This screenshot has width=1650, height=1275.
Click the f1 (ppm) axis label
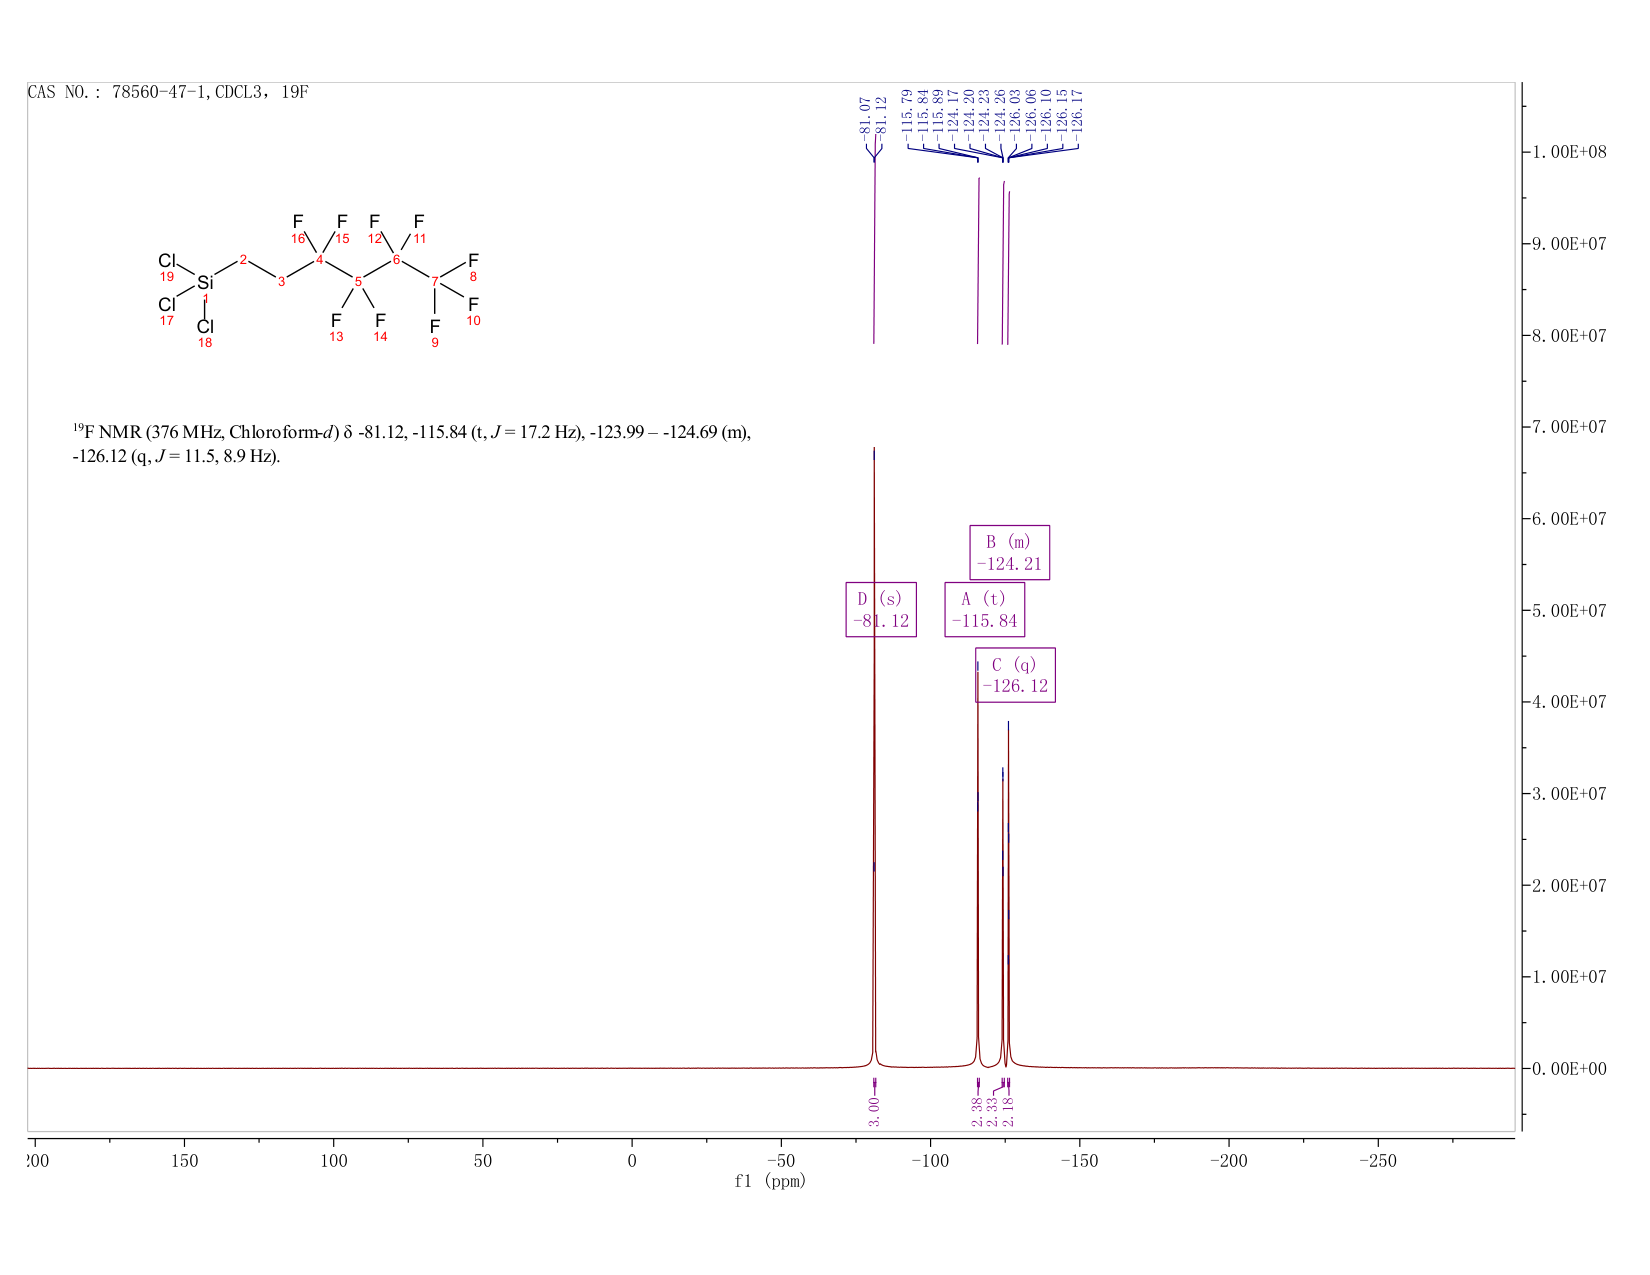[770, 1181]
